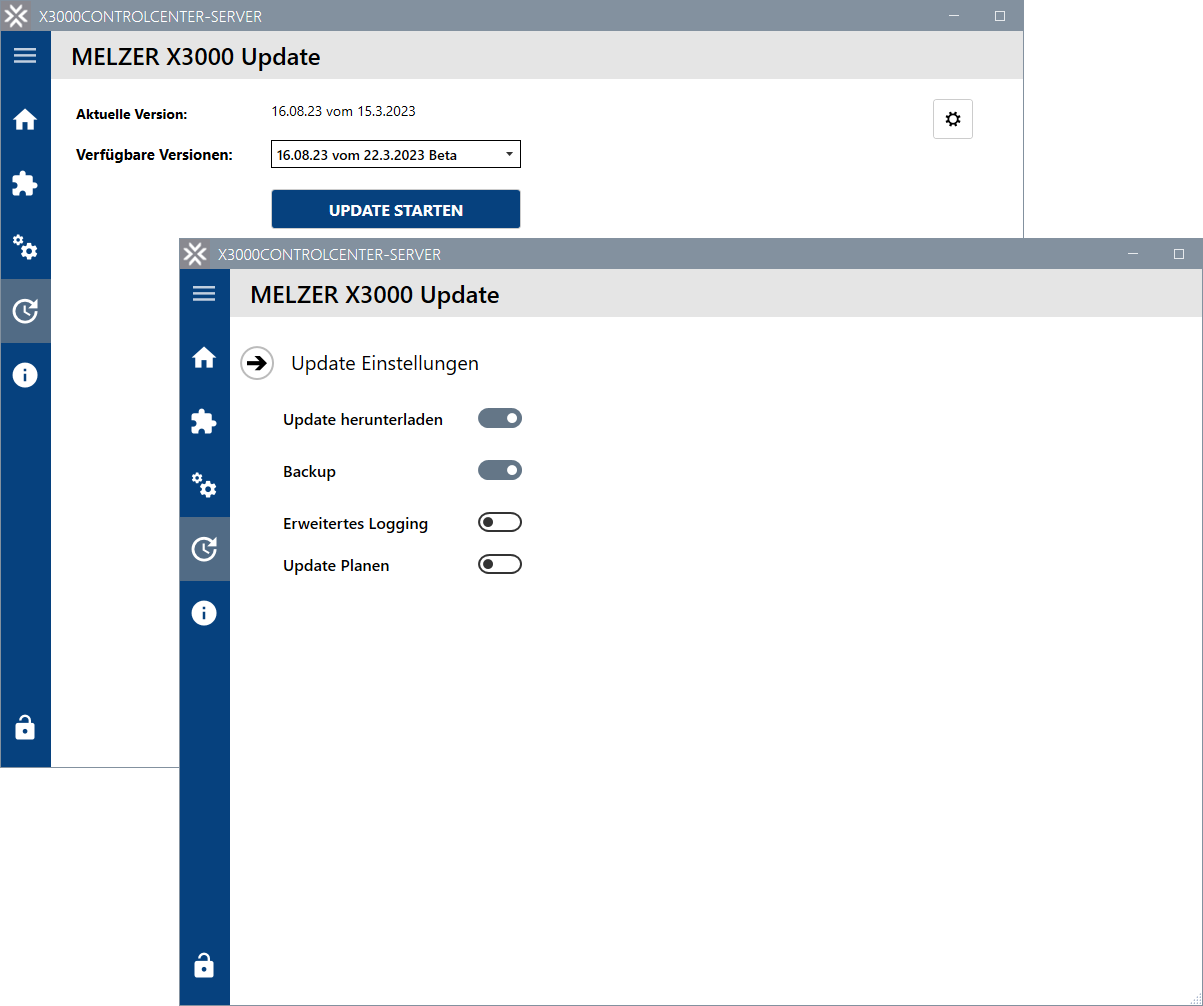Click the back window title bar text
This screenshot has height=1006, width=1203.
point(150,17)
